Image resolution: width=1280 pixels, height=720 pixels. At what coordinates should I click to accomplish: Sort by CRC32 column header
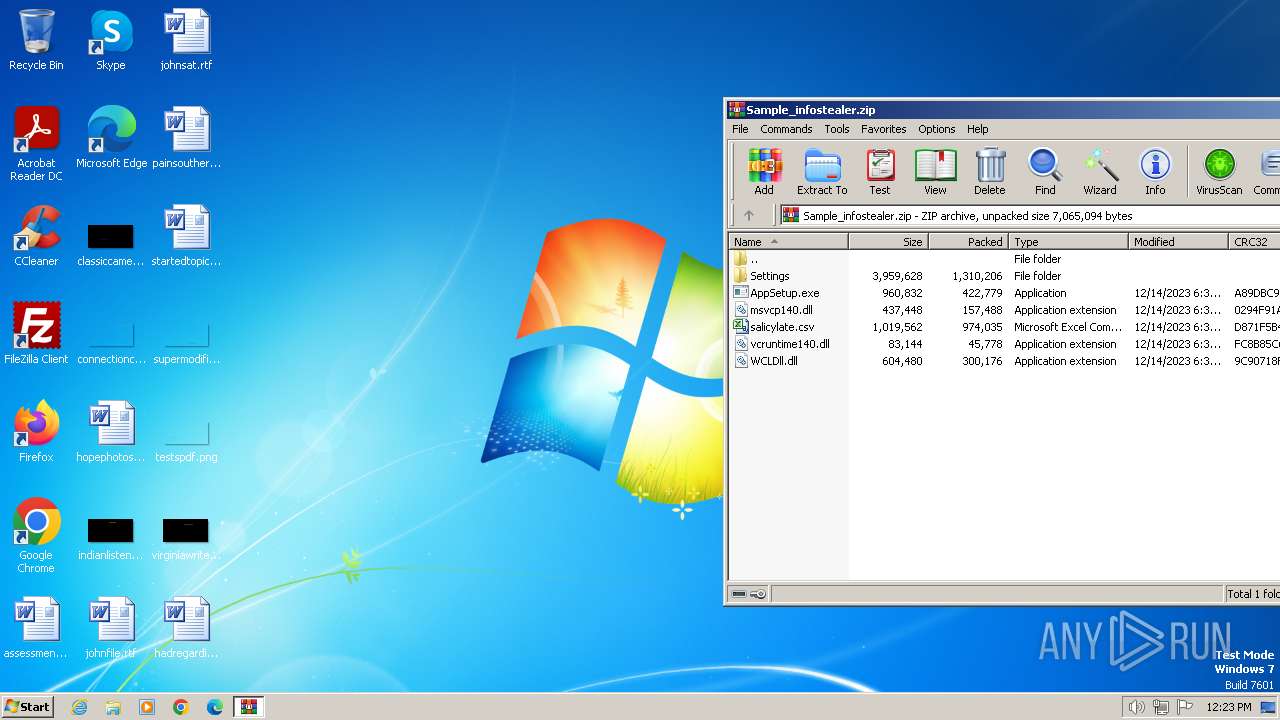tap(1254, 242)
